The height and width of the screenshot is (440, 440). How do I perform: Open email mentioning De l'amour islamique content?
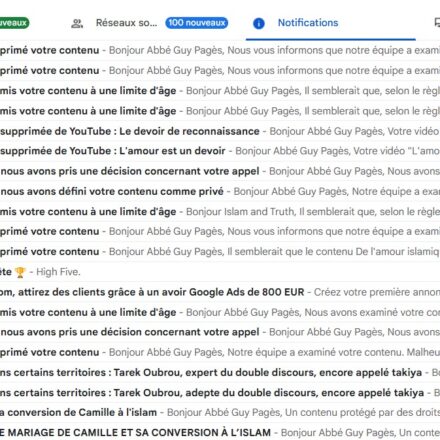click(x=220, y=252)
